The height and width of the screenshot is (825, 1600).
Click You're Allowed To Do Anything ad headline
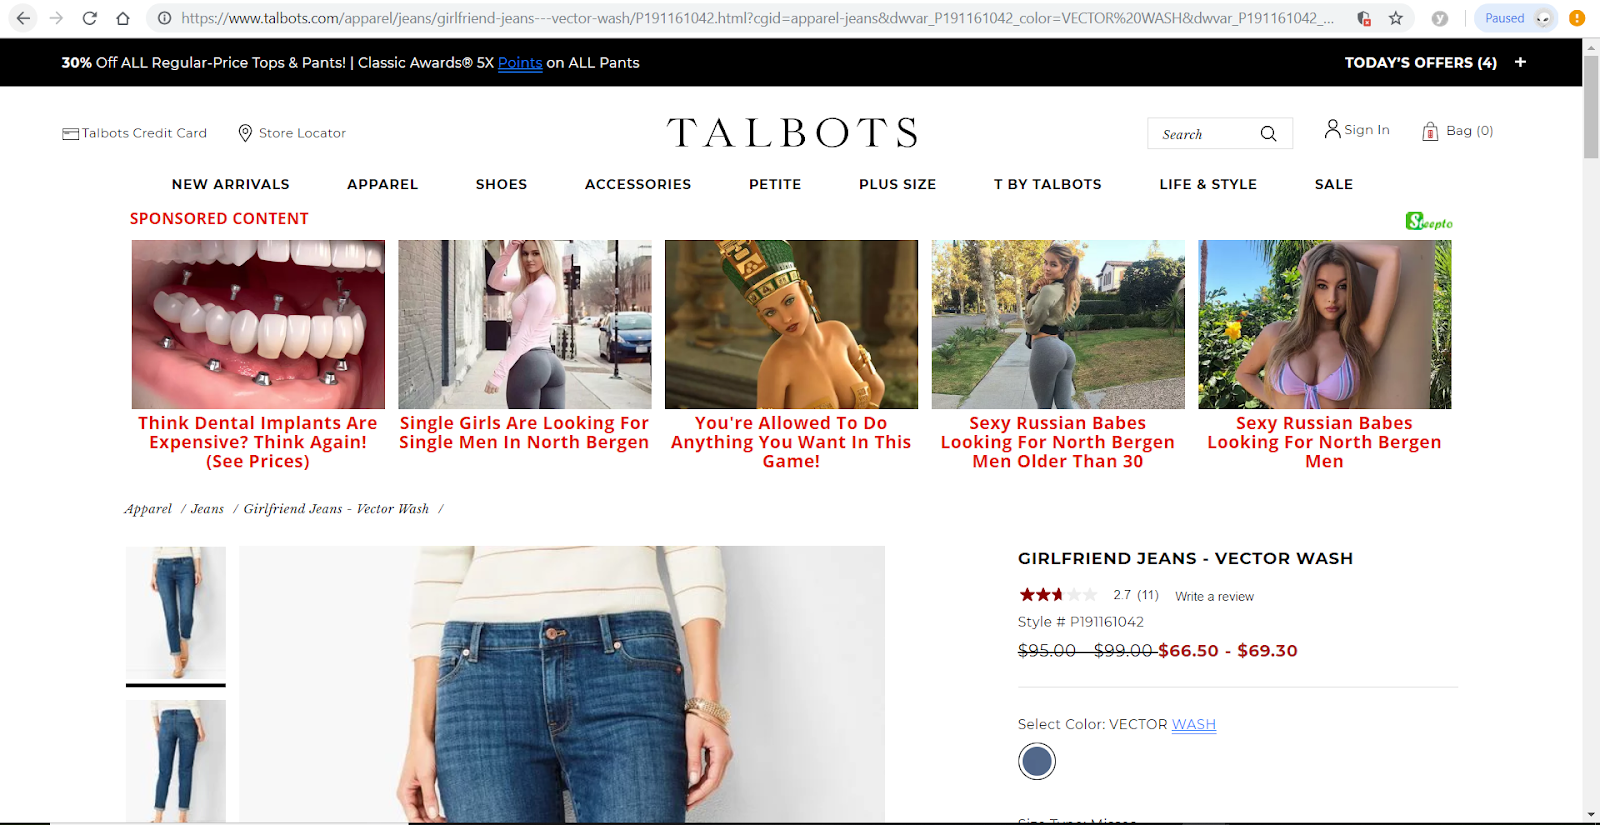tap(791, 442)
